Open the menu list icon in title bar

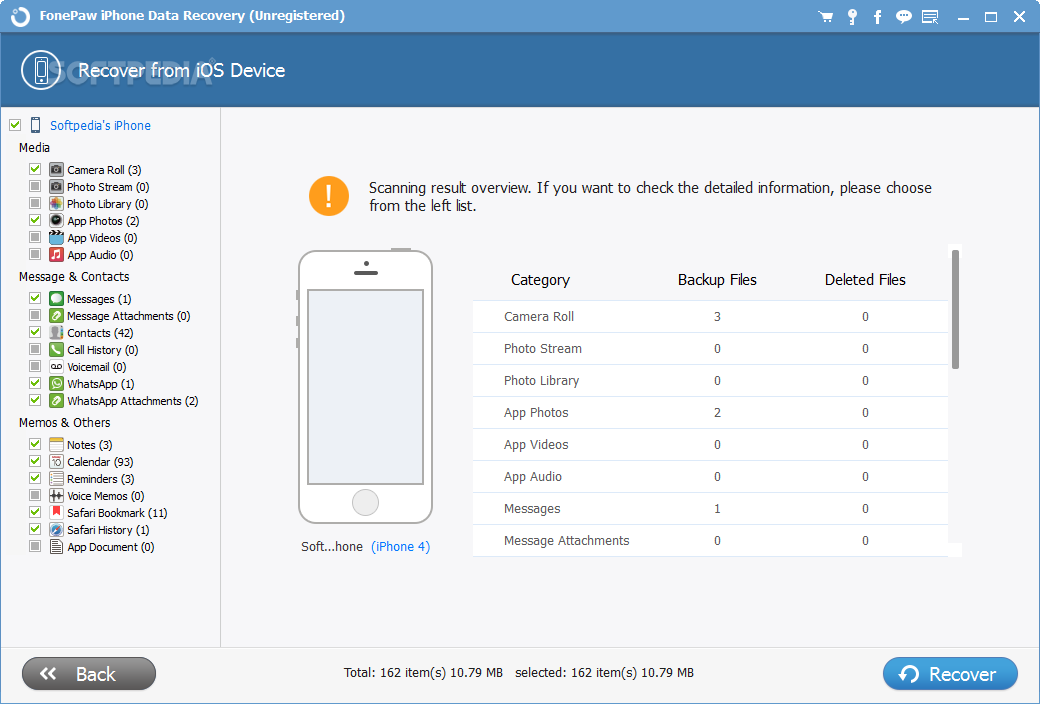(x=931, y=17)
